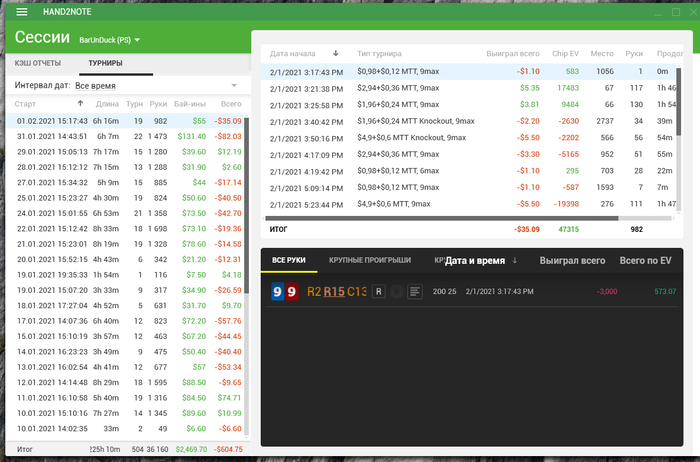Select the 31.01.2021 14:43:51 session row
700x462 pixels.
click(125, 136)
